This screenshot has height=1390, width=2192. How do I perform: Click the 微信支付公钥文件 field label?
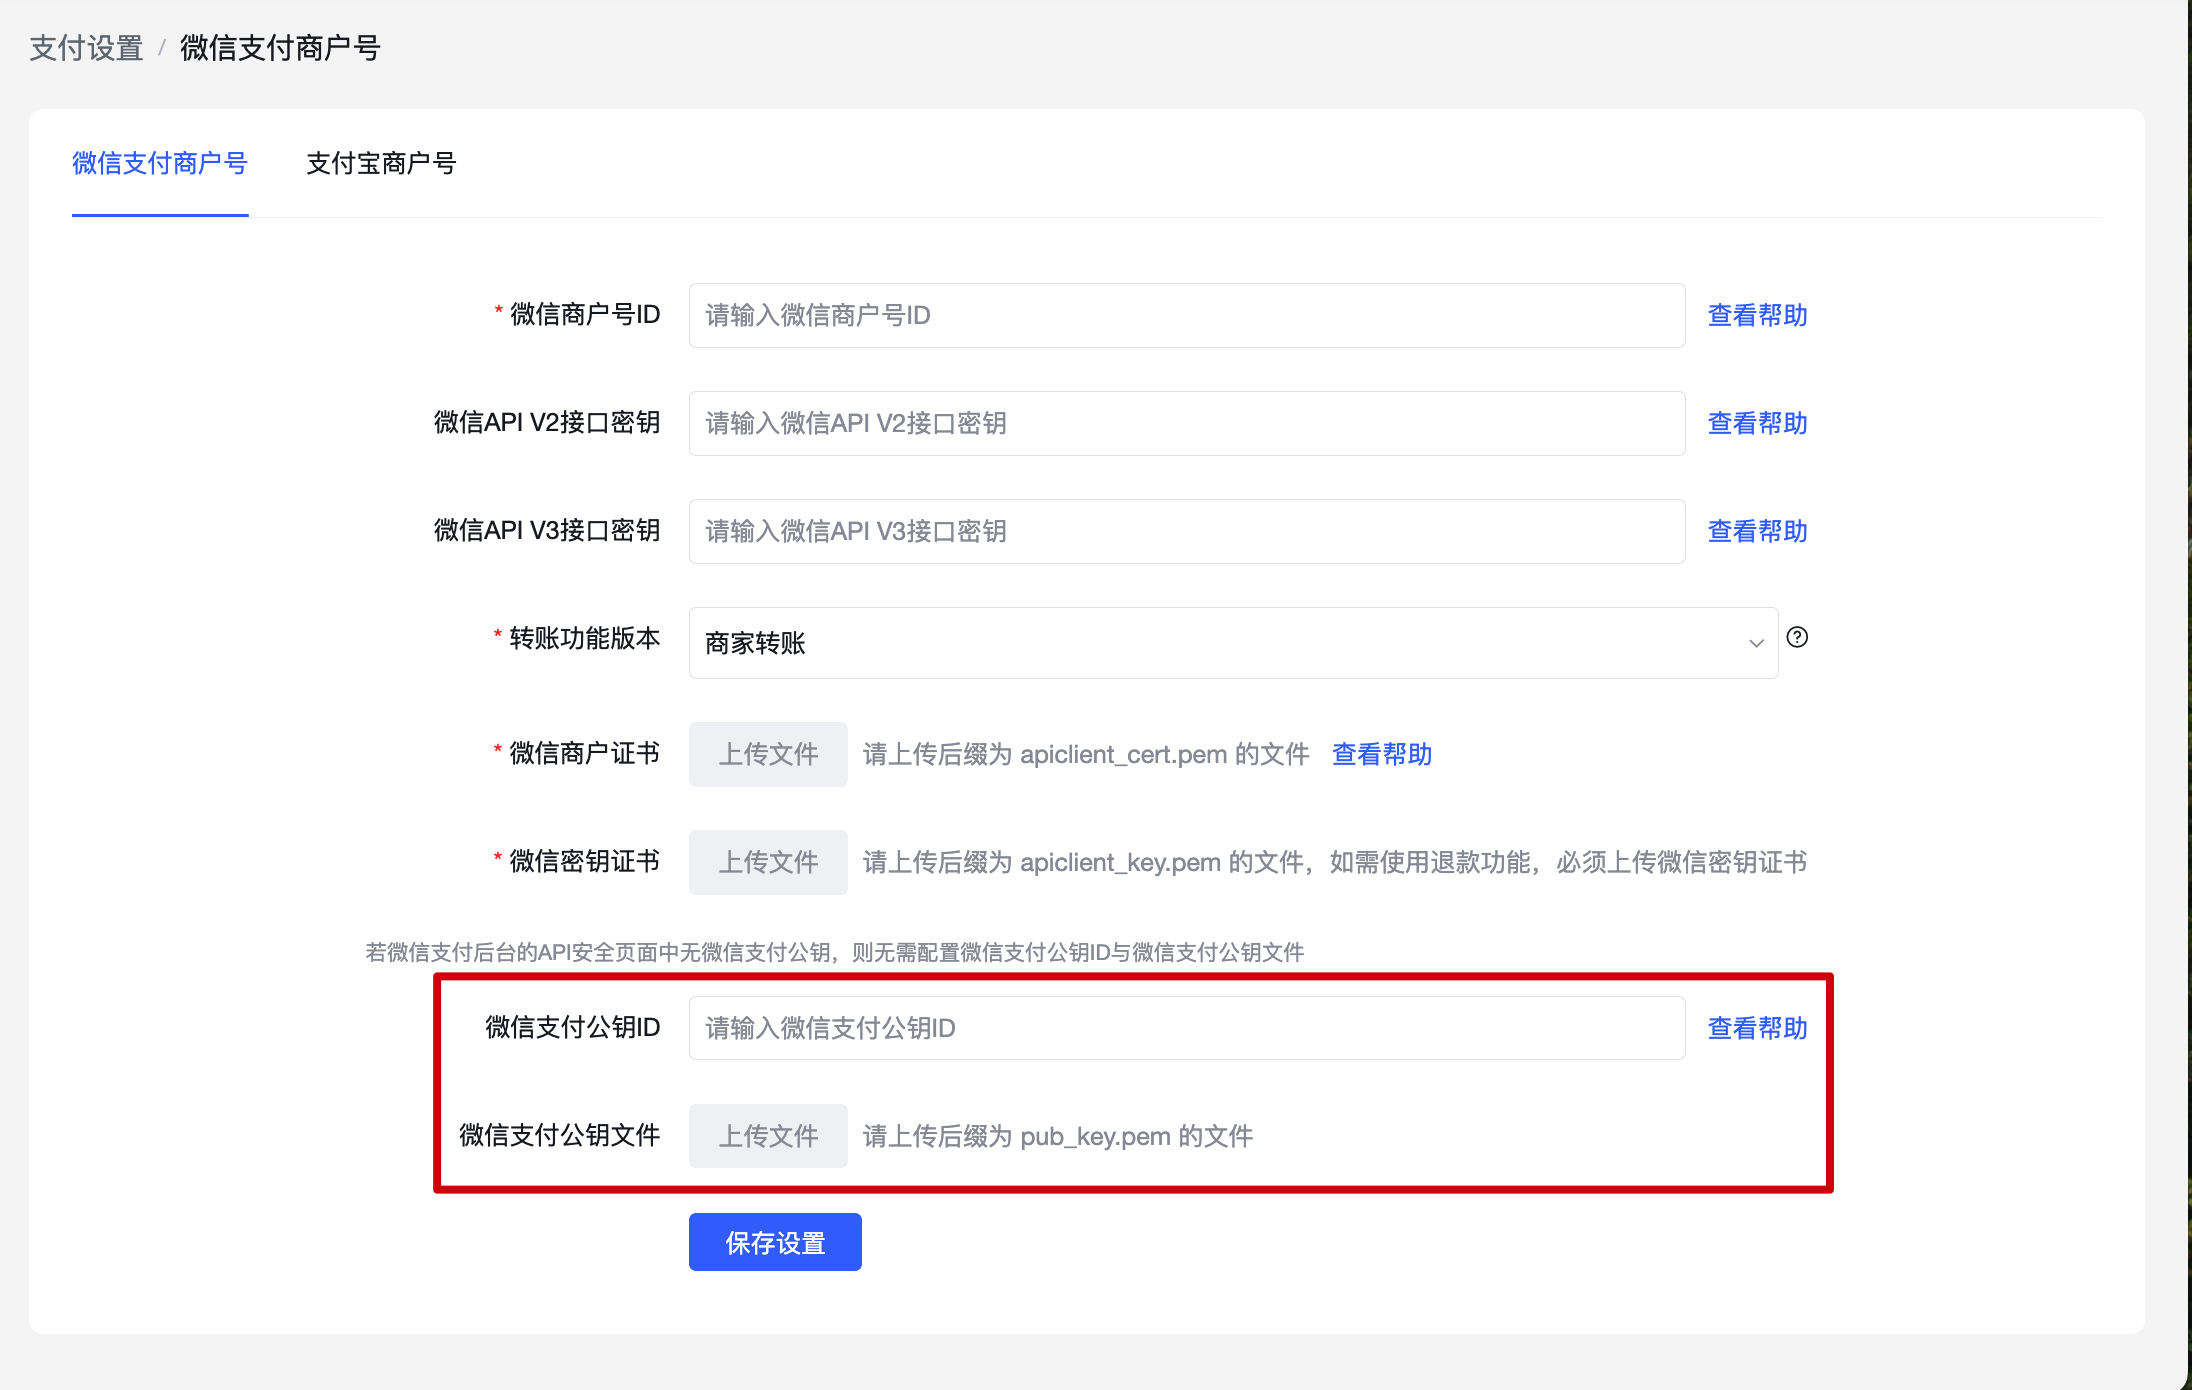click(560, 1136)
